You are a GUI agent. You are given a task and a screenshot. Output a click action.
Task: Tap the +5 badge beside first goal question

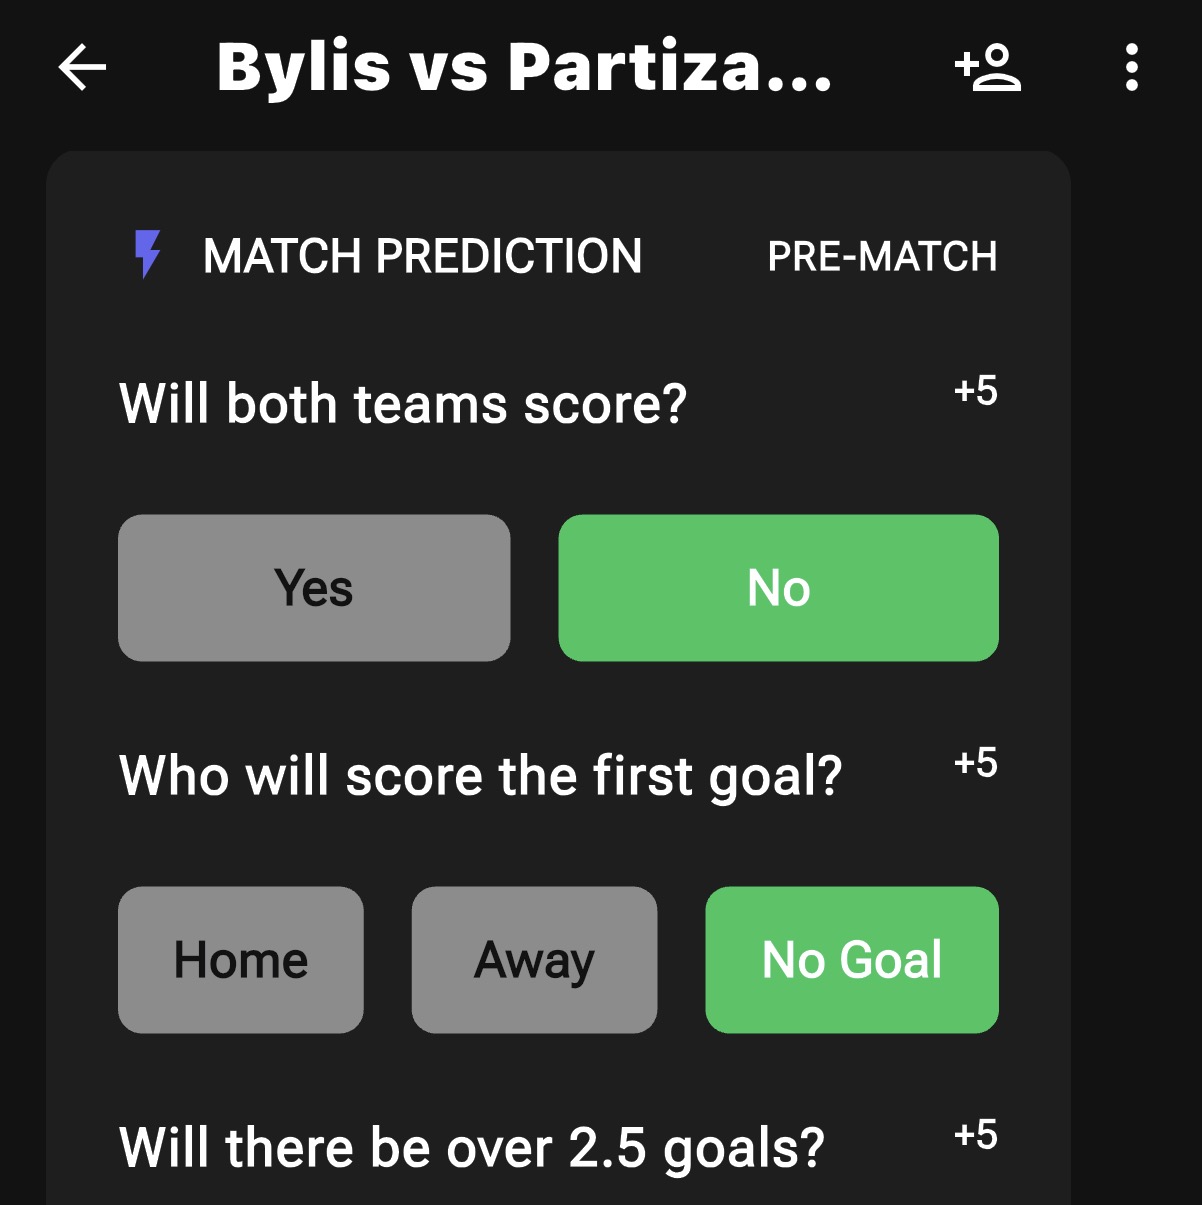(x=977, y=764)
